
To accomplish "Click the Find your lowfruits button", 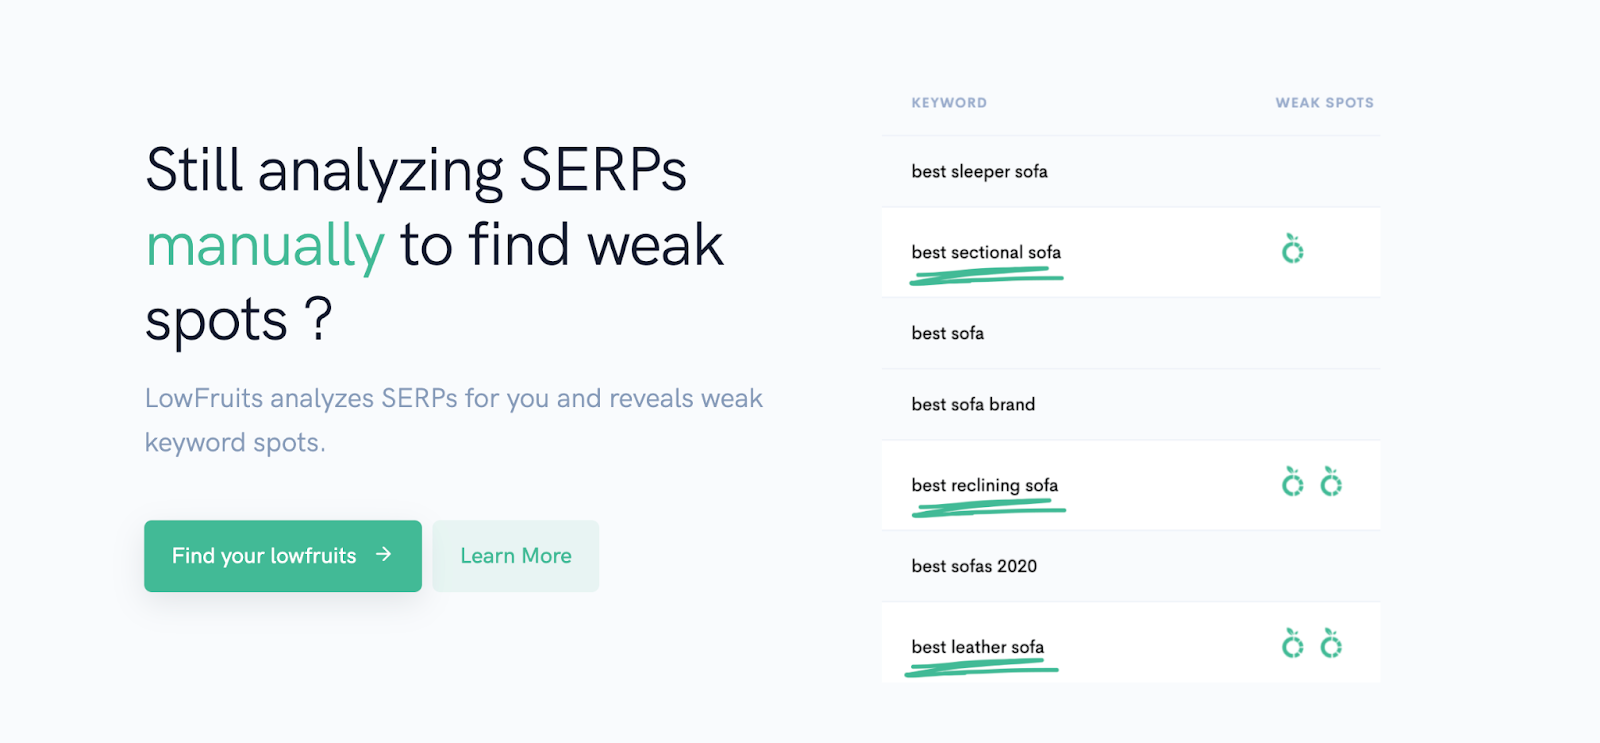I will [283, 556].
